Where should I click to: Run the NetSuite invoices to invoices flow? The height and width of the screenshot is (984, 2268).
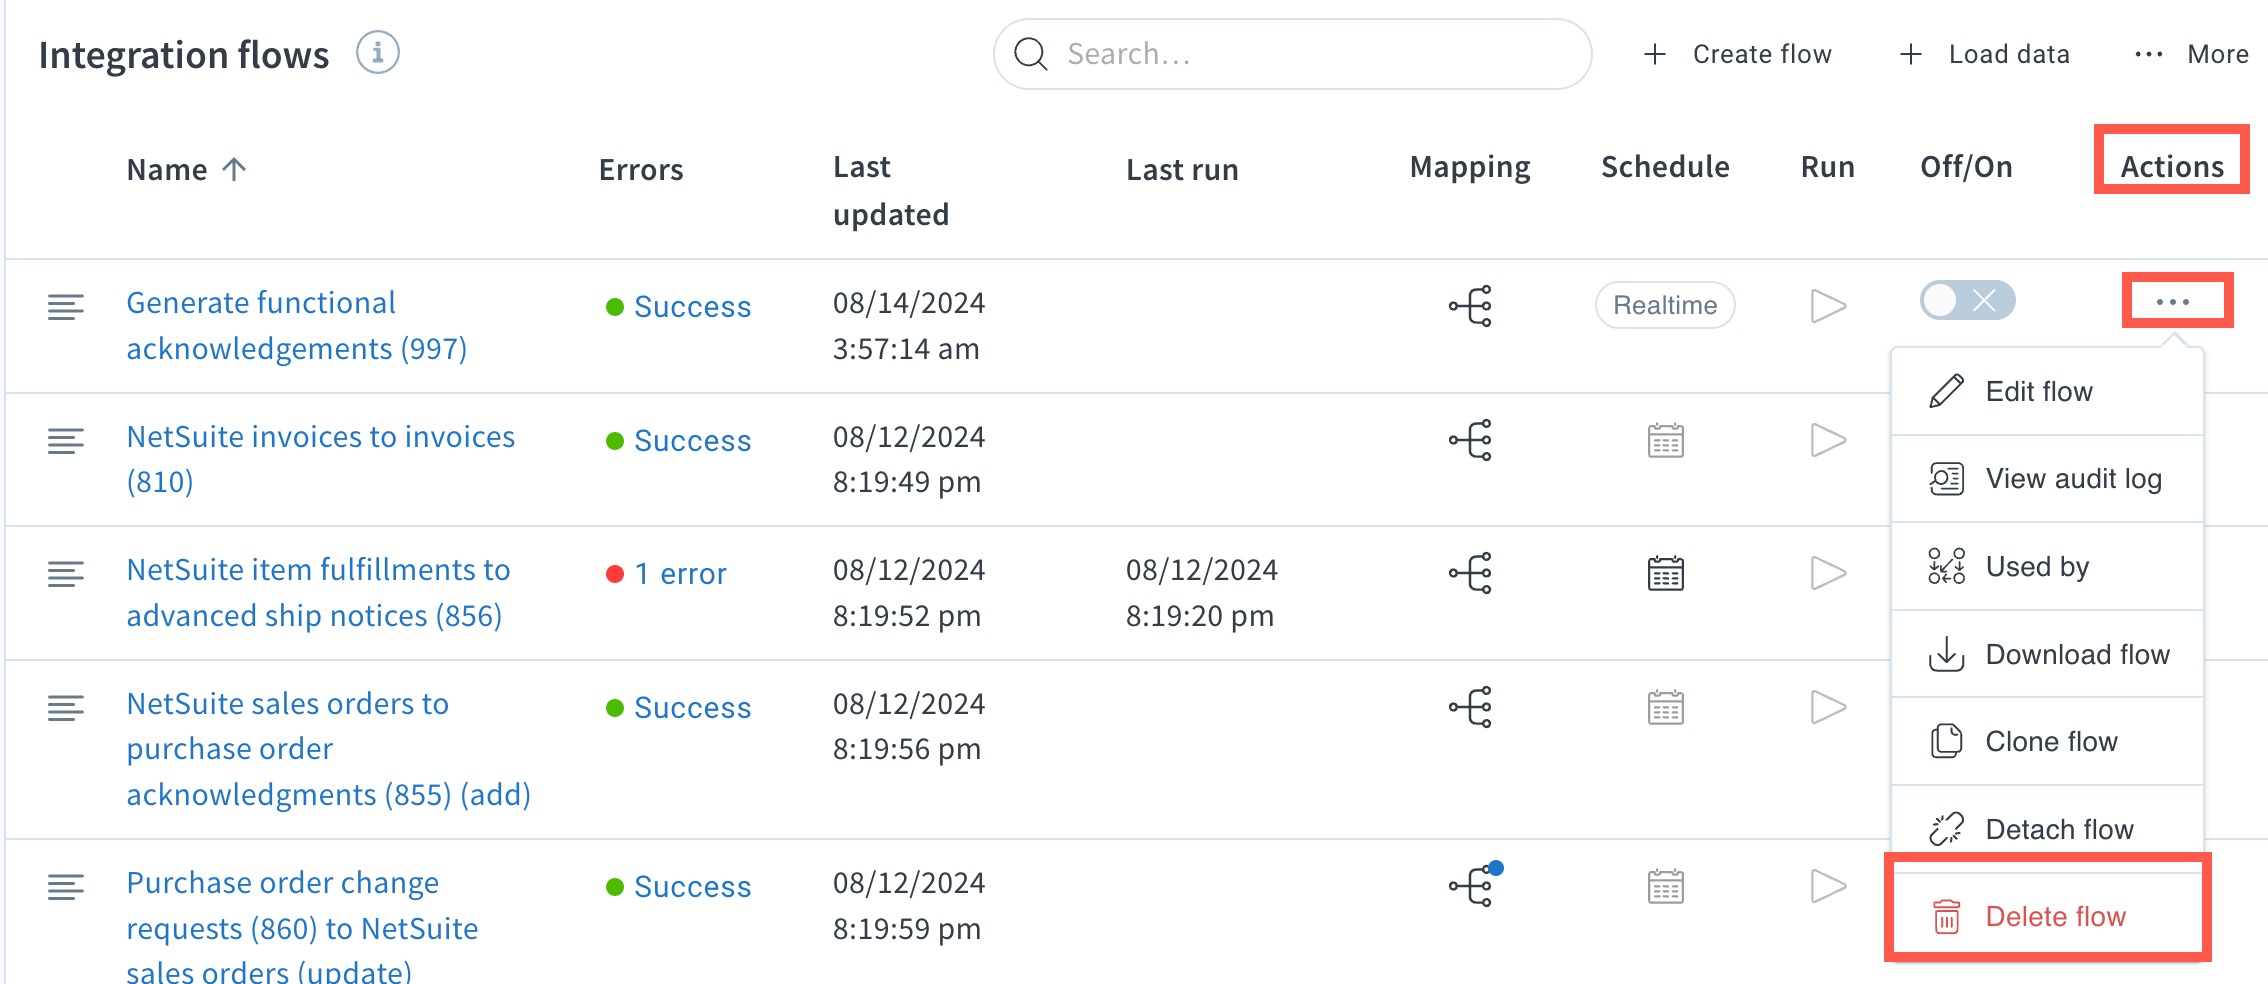(x=1828, y=440)
